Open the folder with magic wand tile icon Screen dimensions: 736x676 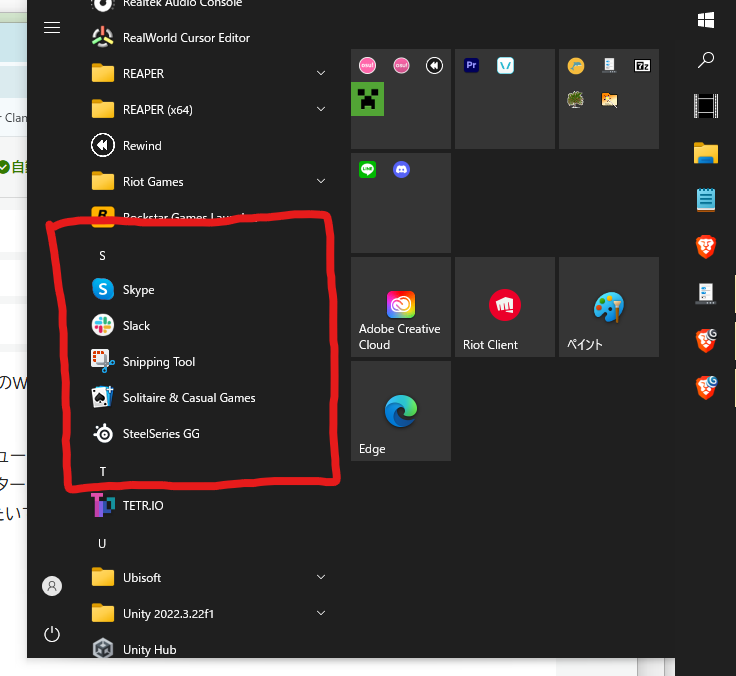click(x=609, y=99)
